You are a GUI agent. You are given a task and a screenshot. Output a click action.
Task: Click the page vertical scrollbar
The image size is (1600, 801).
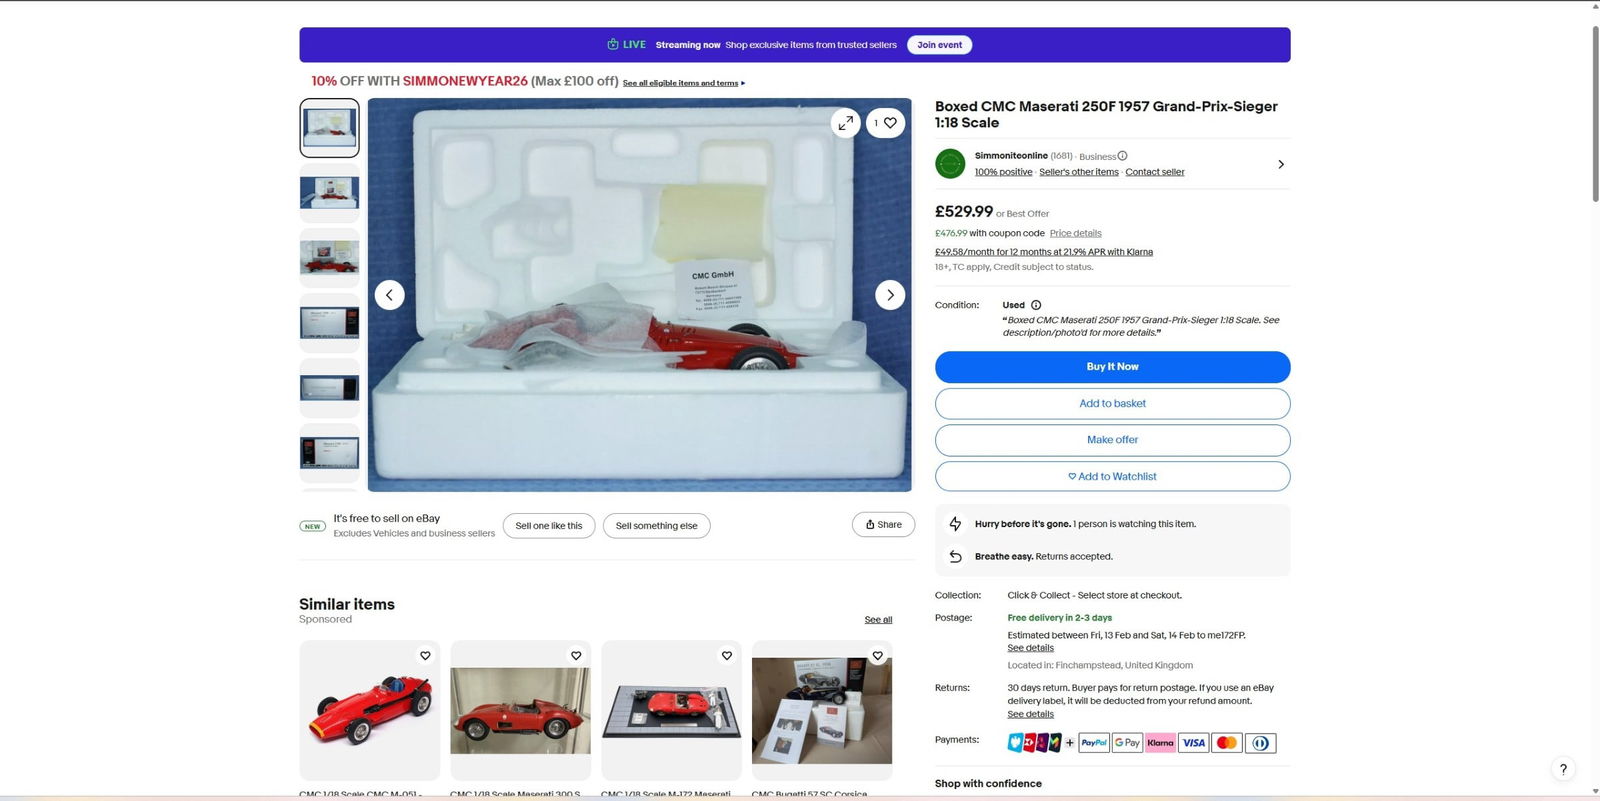pos(1594,110)
